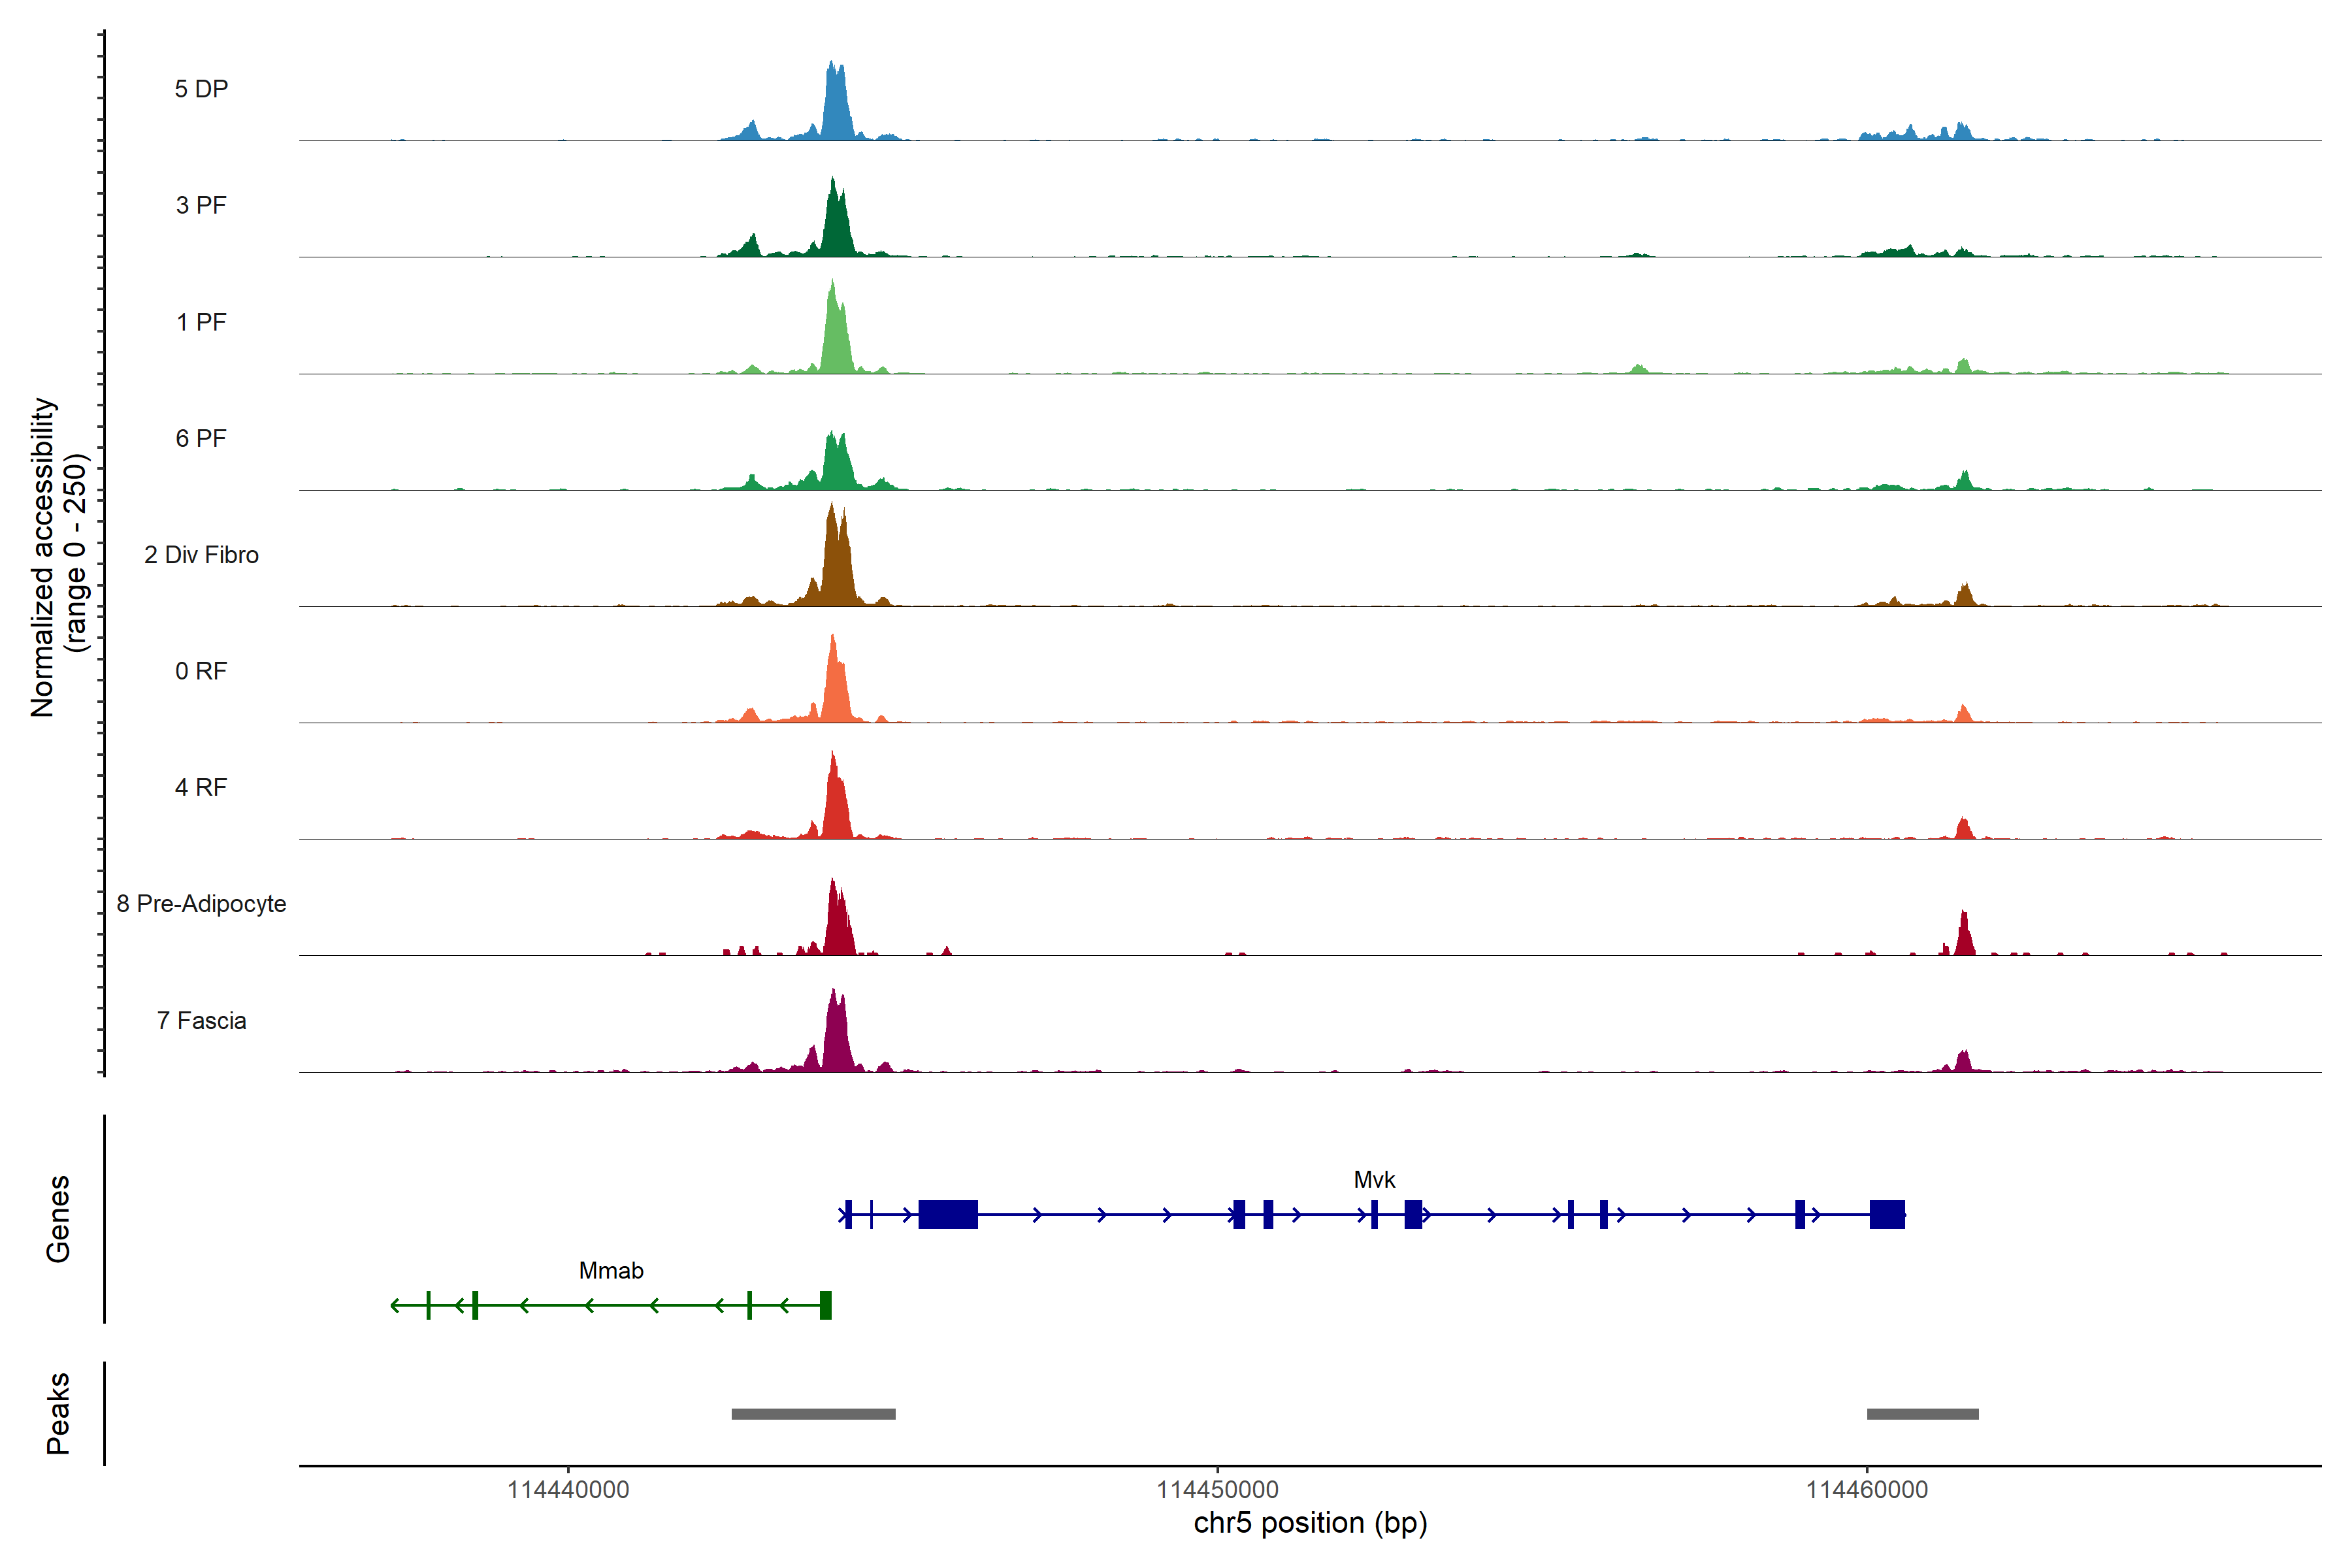Select the 8 Pre-Adipocyte label
2352x1568 pixels.
201,904
